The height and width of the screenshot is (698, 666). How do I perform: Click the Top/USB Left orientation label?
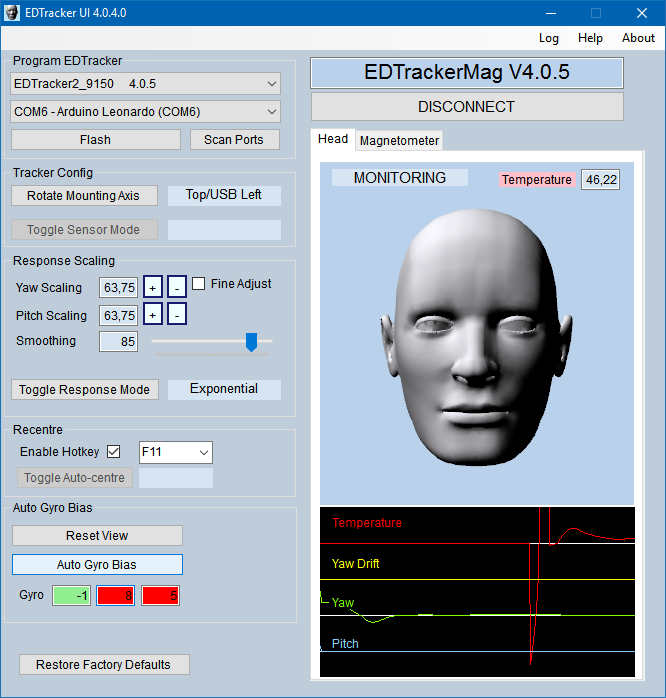(x=224, y=195)
